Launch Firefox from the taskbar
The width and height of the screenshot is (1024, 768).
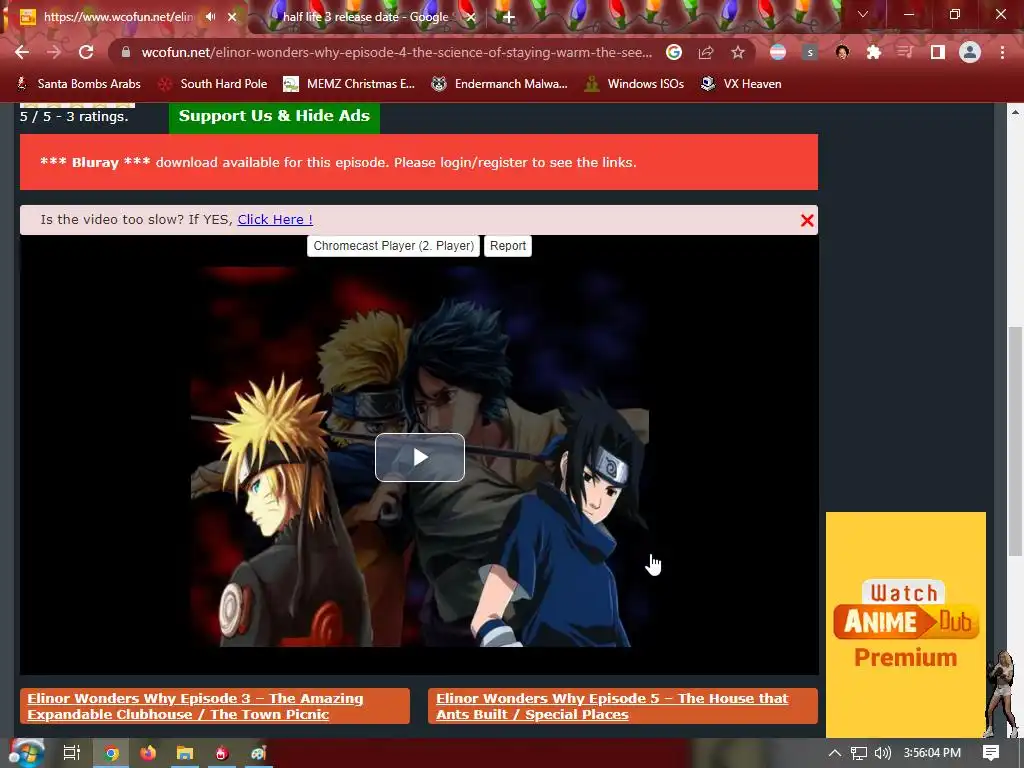(x=148, y=753)
